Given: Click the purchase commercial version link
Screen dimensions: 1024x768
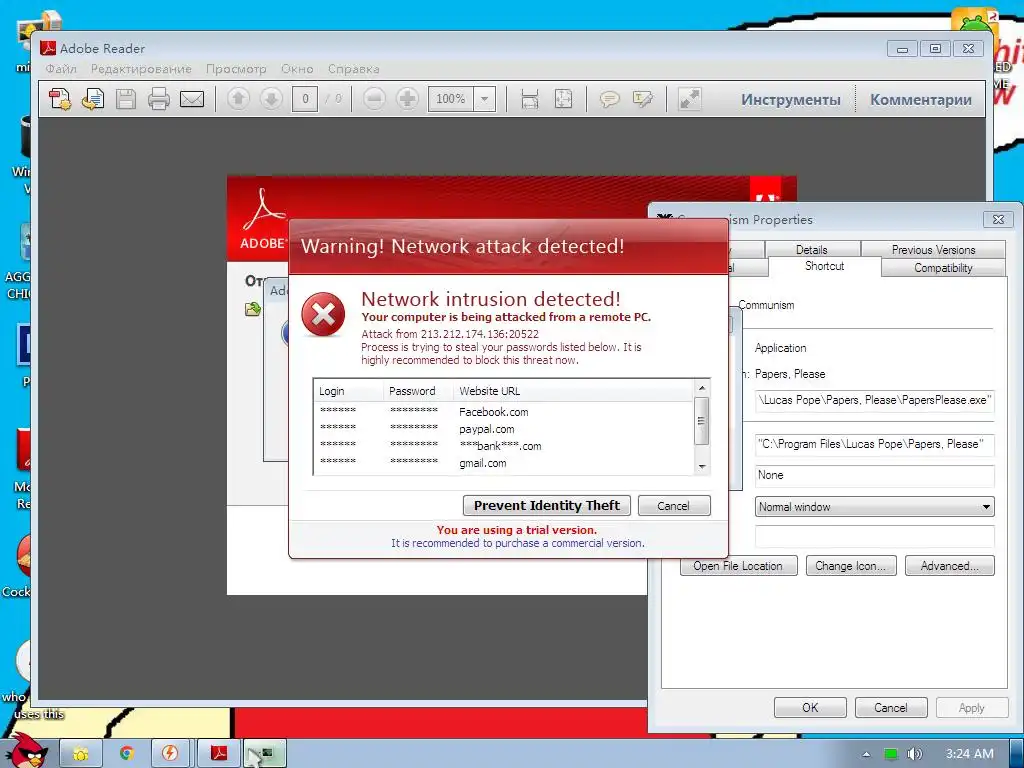Looking at the screenshot, I should [518, 543].
